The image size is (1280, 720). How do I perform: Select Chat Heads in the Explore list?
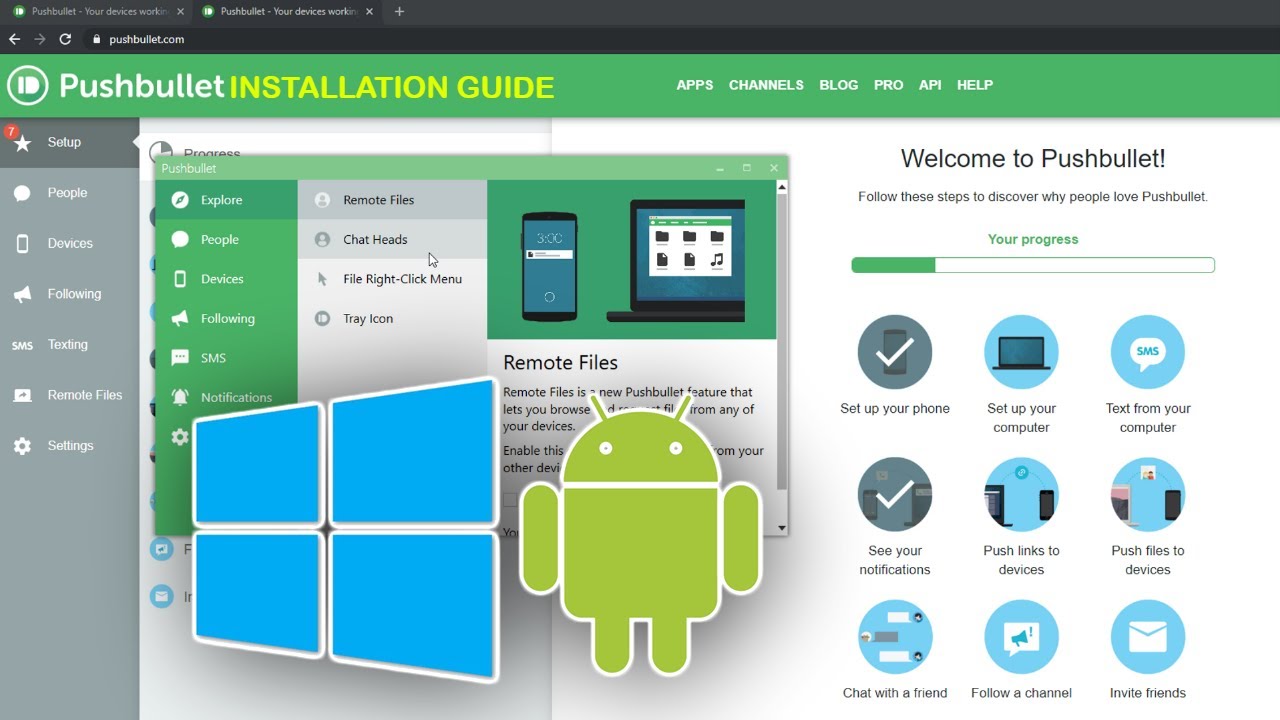coord(392,239)
